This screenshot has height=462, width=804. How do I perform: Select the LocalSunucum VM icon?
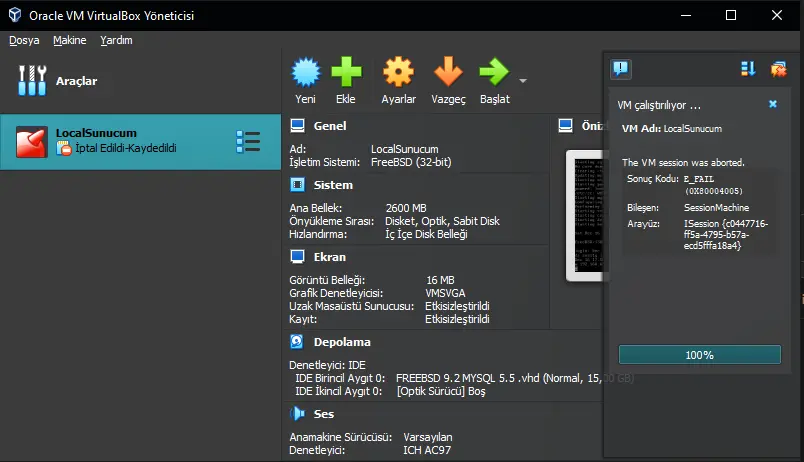(31, 142)
